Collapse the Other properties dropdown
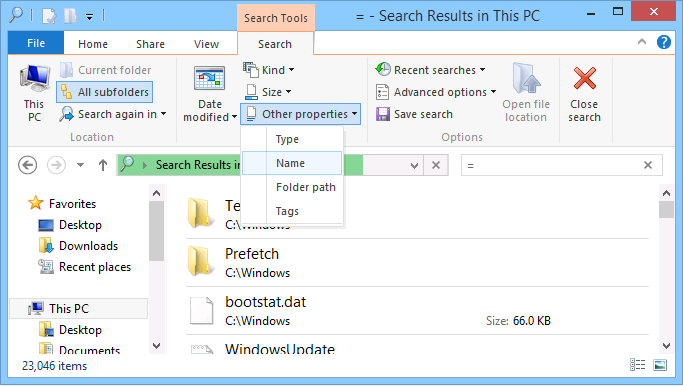Image resolution: width=683 pixels, height=386 pixels. [x=301, y=114]
